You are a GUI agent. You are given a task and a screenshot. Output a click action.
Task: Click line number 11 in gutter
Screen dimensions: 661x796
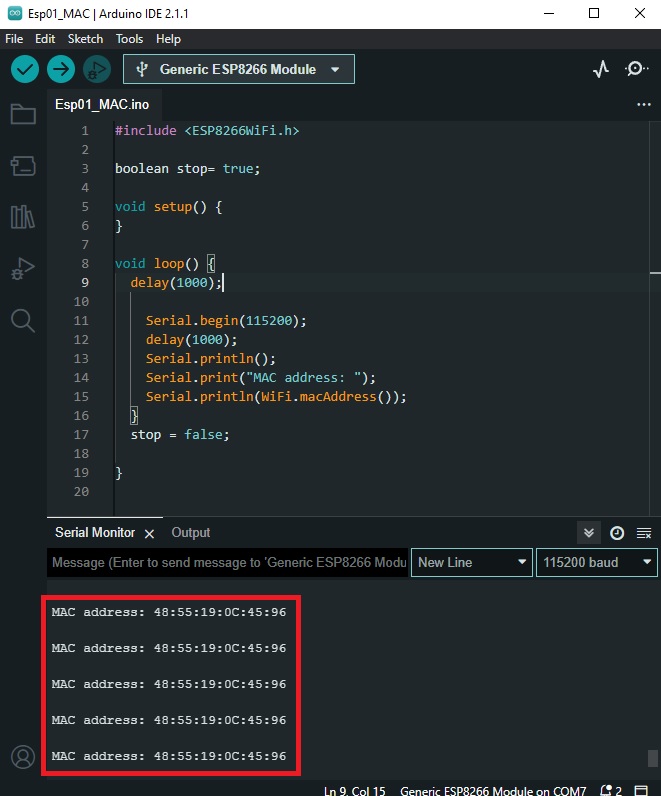(x=81, y=320)
